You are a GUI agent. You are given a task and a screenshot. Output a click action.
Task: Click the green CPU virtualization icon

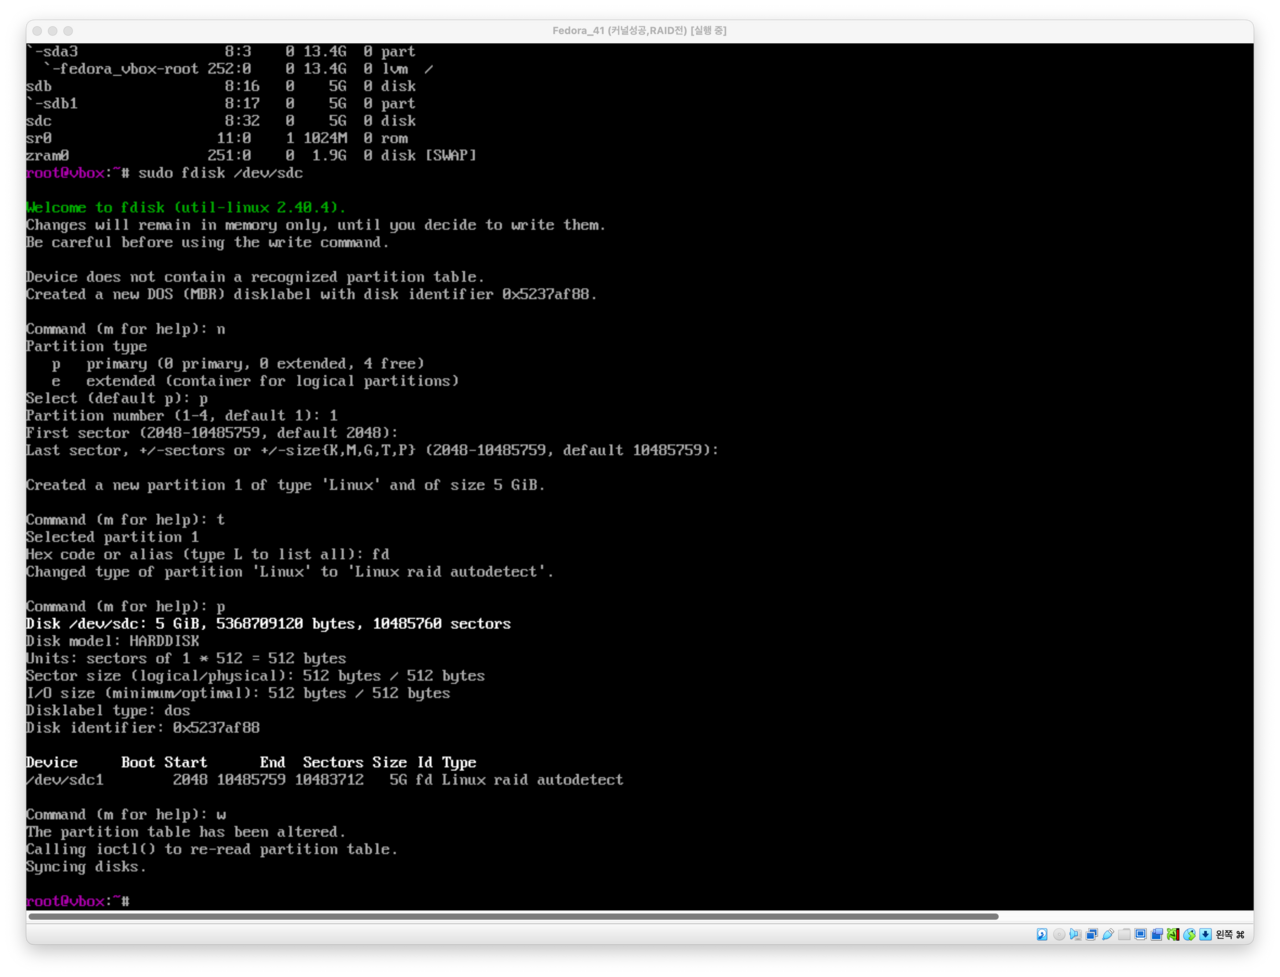pos(1173,935)
